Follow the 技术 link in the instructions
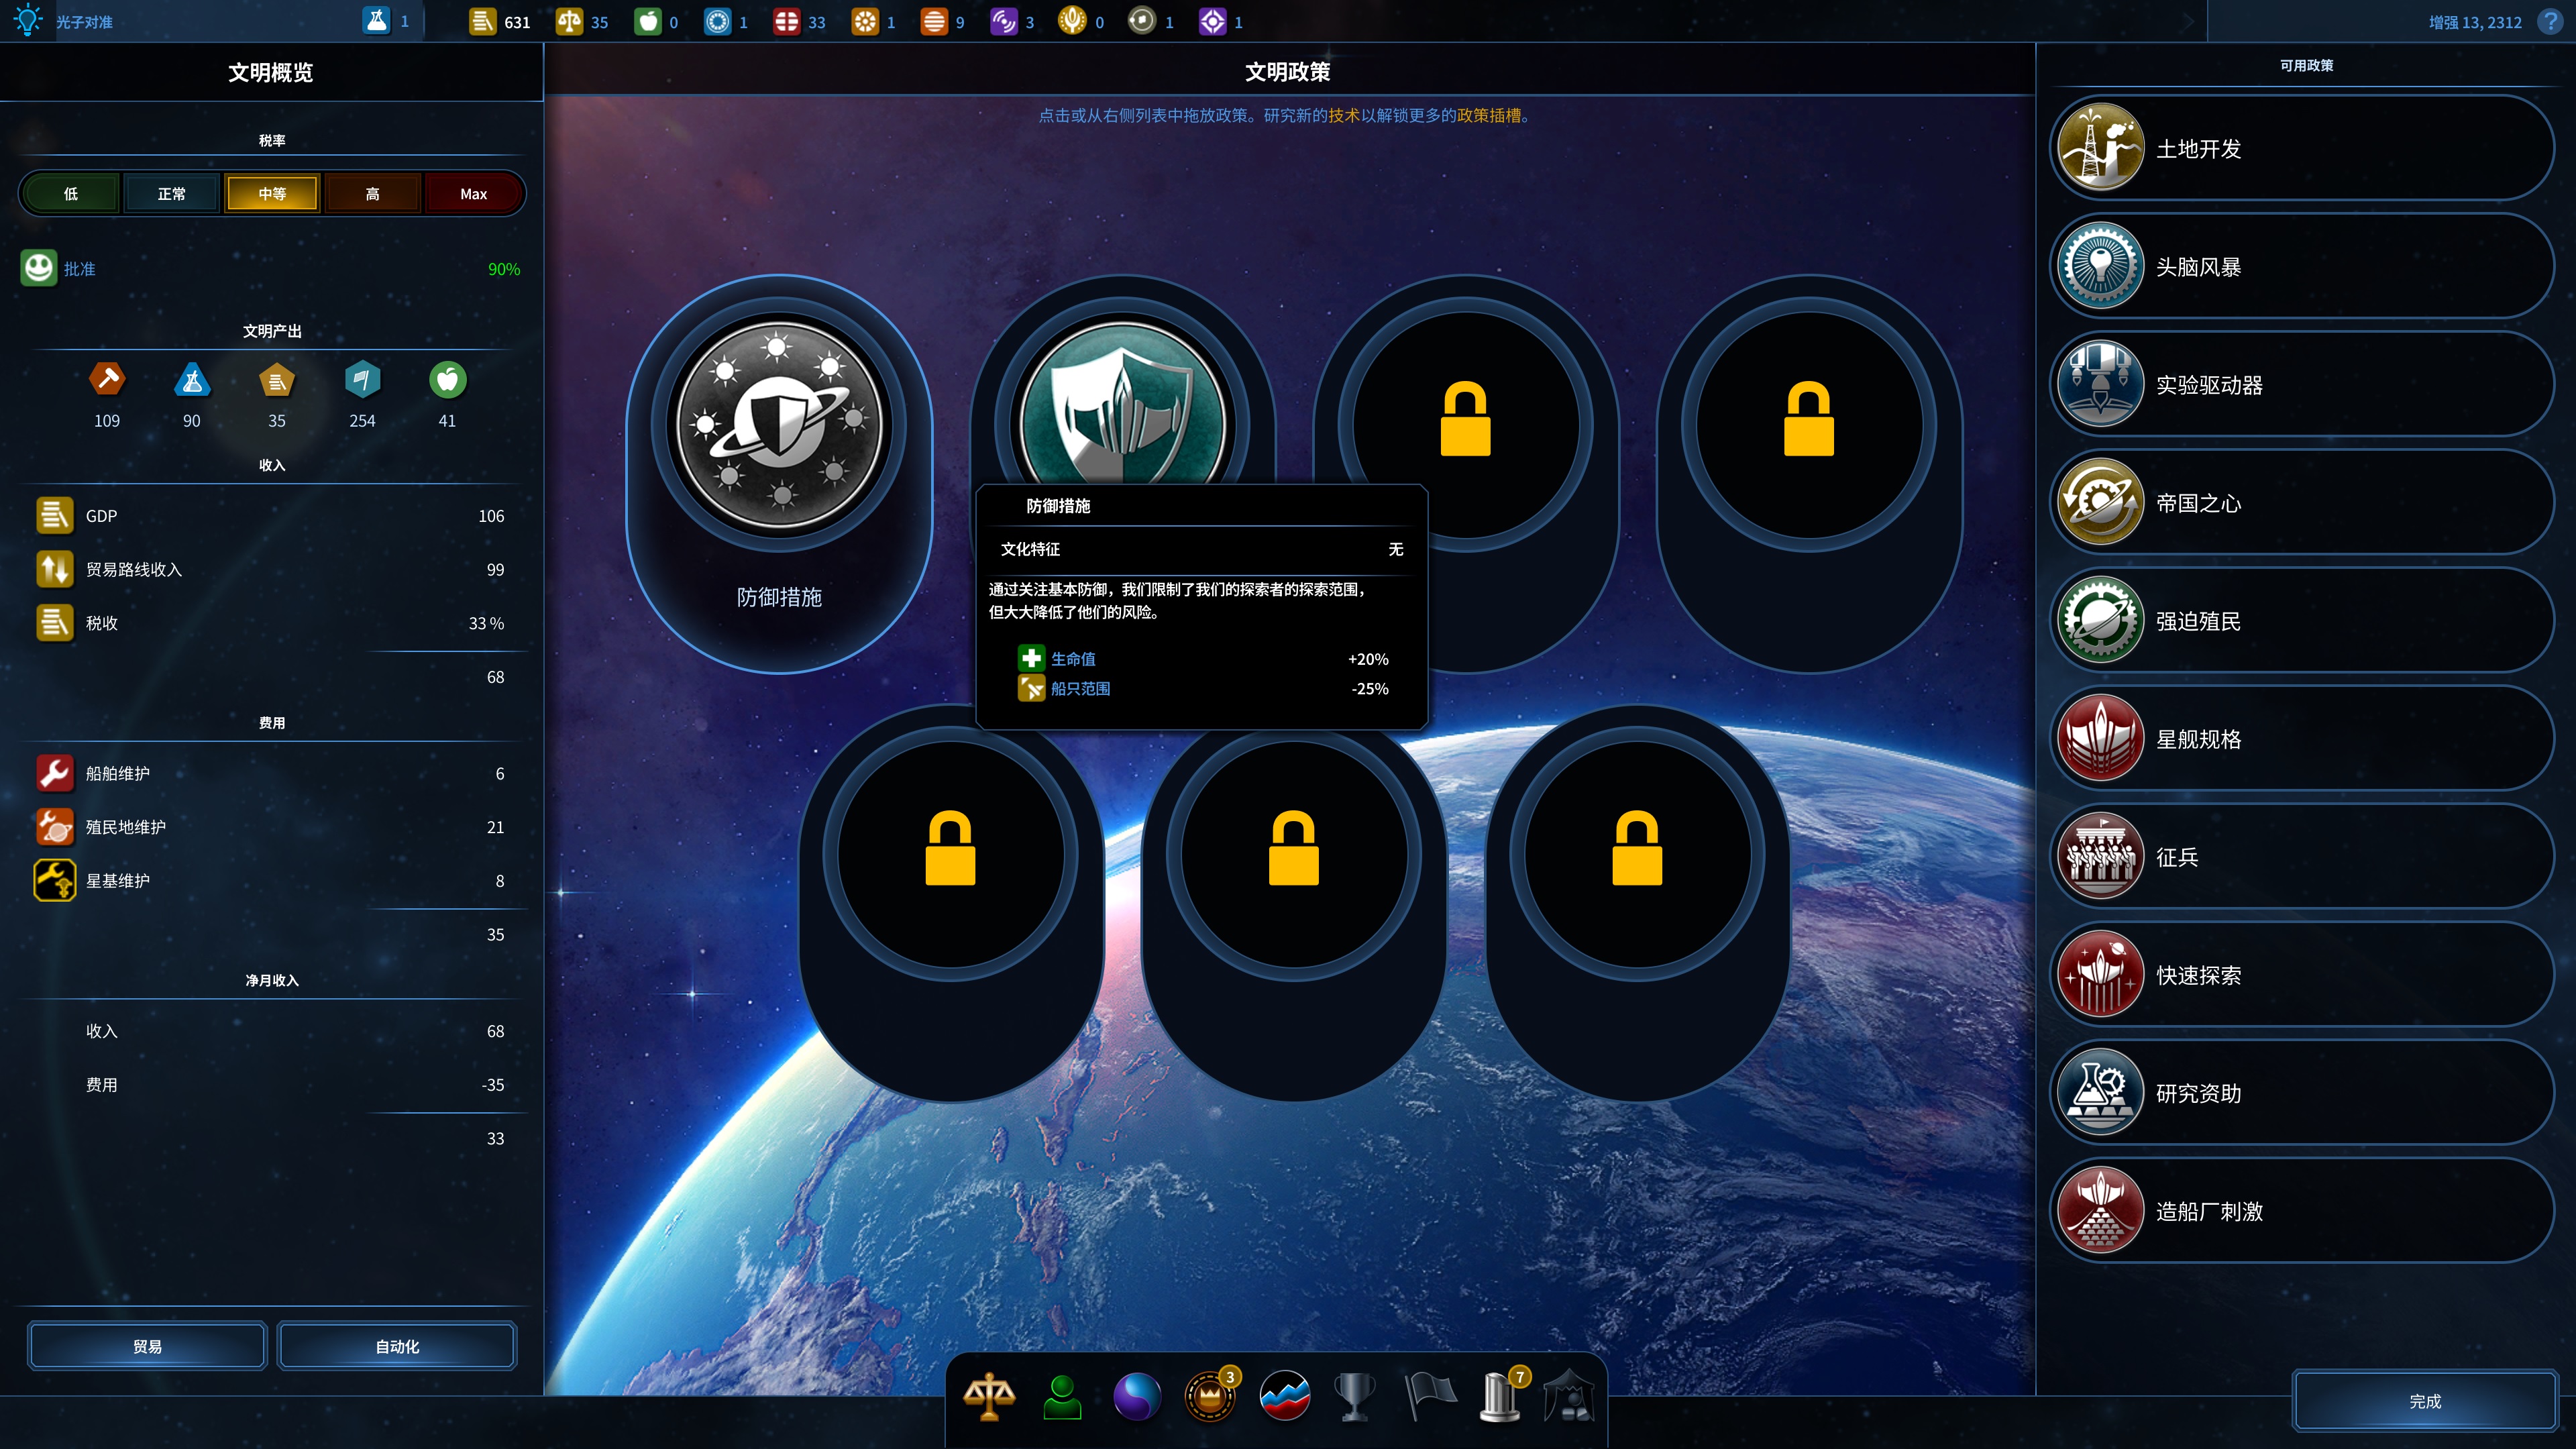The image size is (2576, 1449). (x=1344, y=115)
